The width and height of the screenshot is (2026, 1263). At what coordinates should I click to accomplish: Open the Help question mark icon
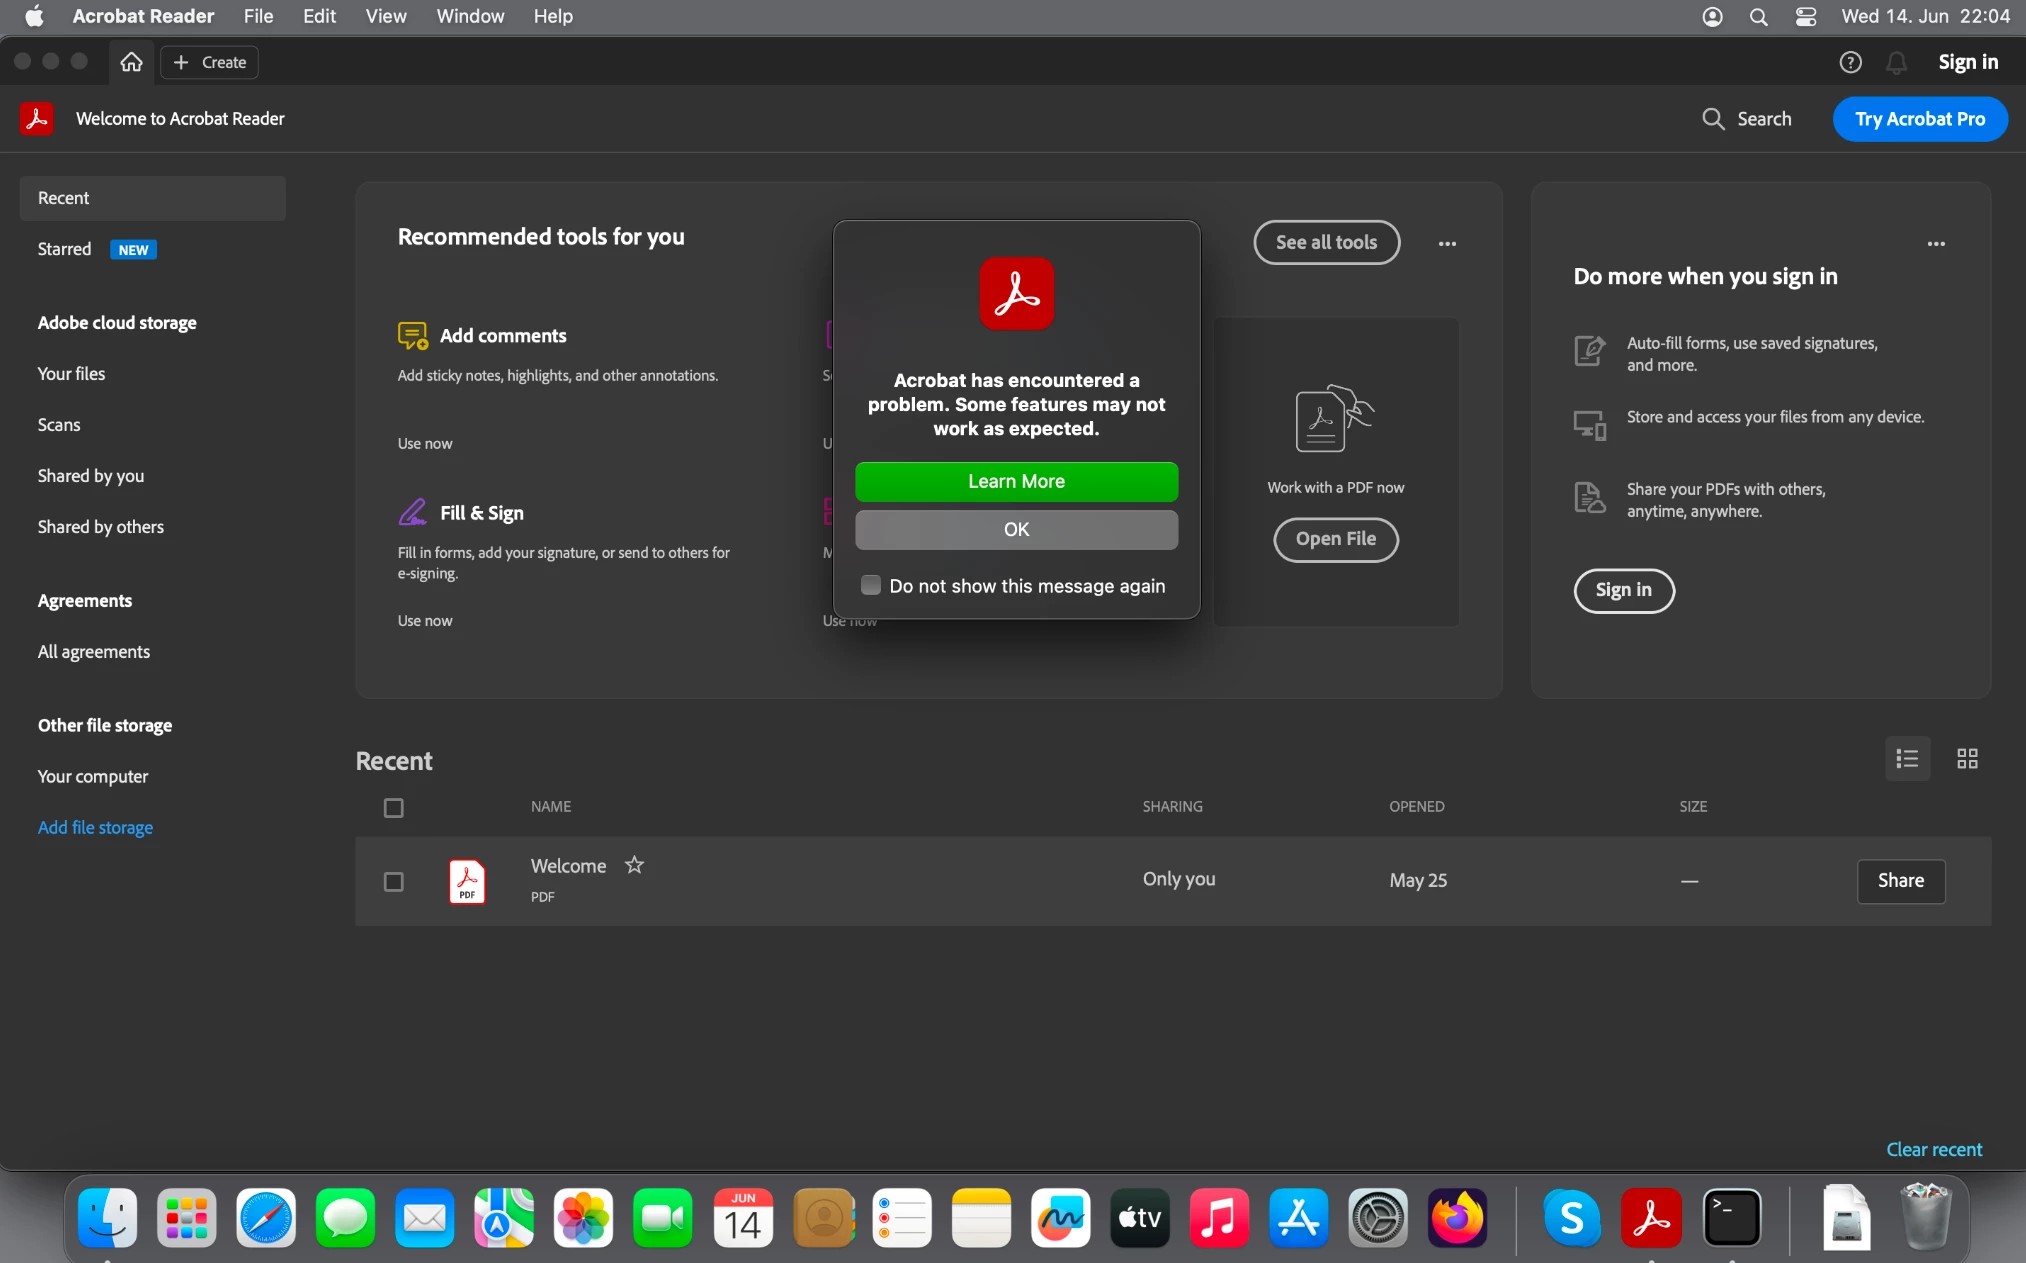click(1850, 62)
